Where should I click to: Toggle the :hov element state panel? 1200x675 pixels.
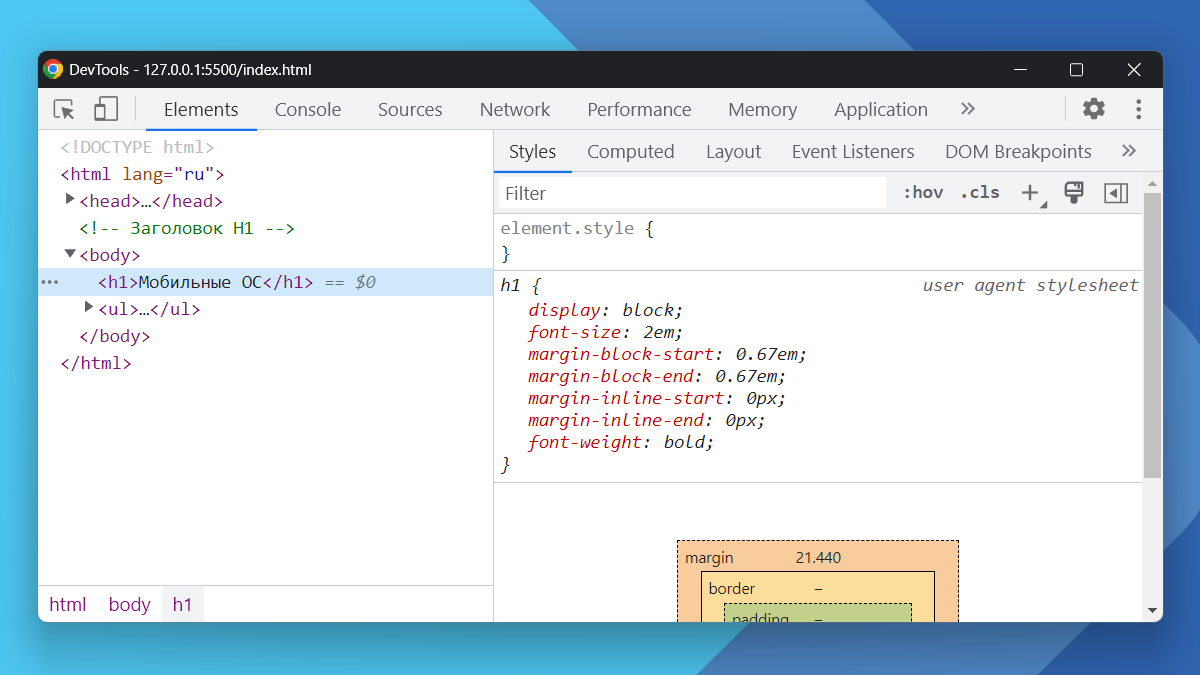click(922, 193)
